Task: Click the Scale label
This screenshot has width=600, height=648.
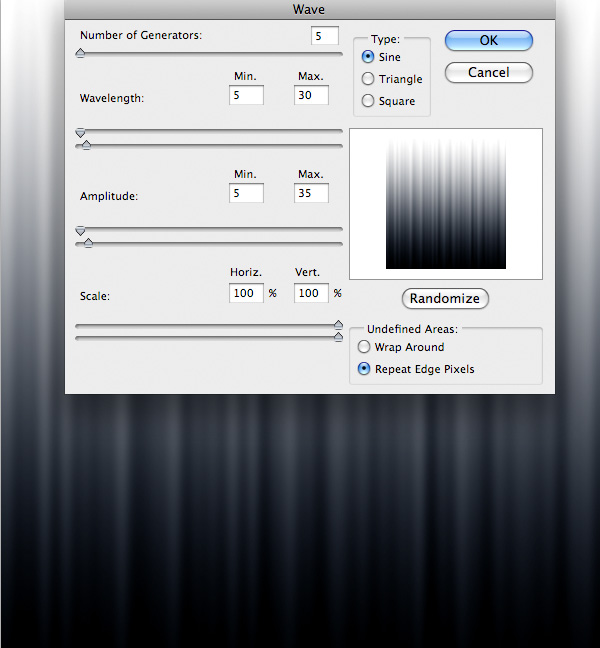Action: (x=95, y=296)
